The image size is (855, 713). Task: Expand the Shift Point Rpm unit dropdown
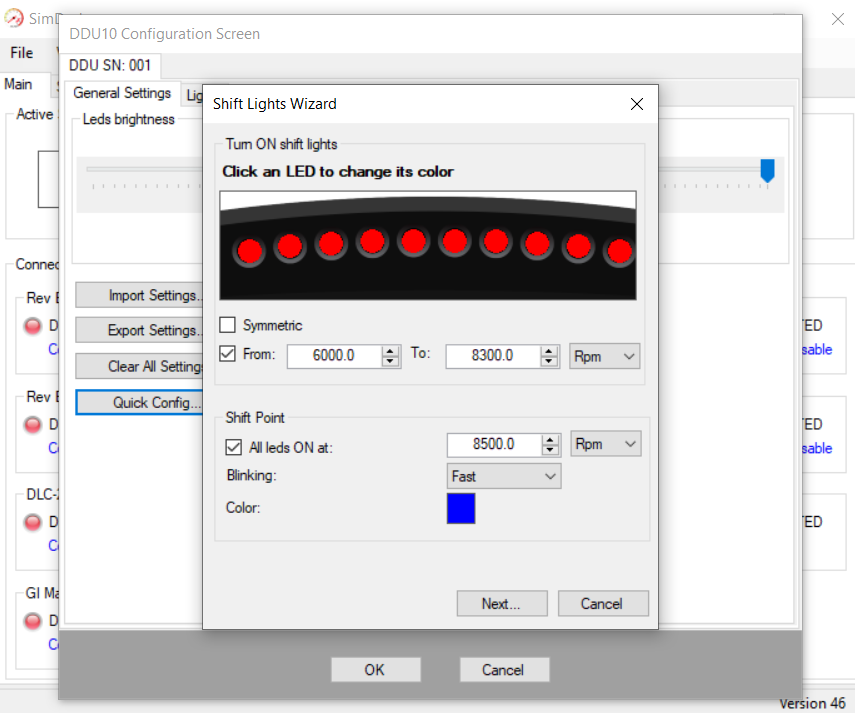pos(605,444)
